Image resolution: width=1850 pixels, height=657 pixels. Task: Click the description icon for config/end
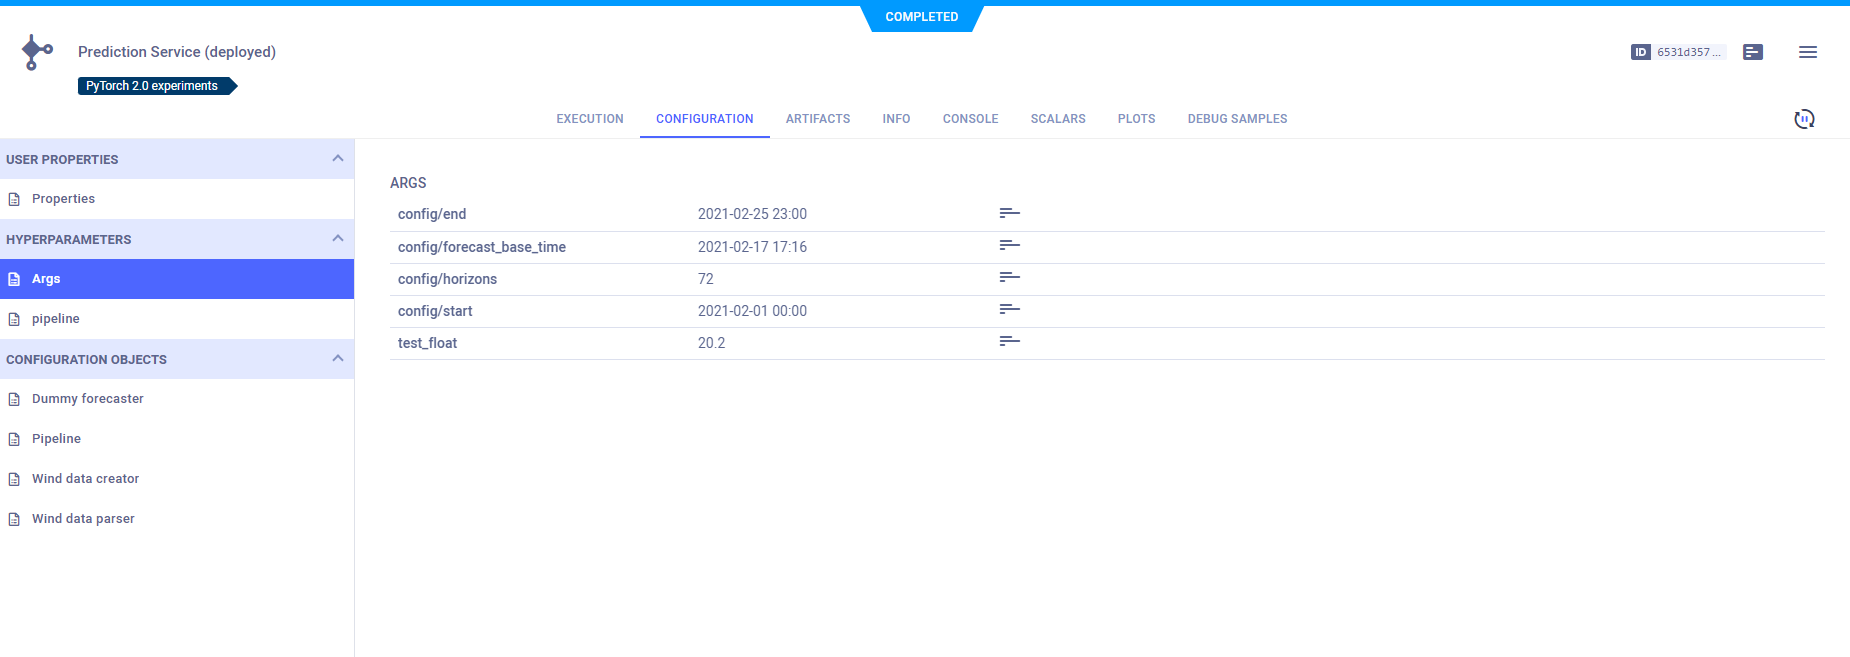[x=1009, y=213]
